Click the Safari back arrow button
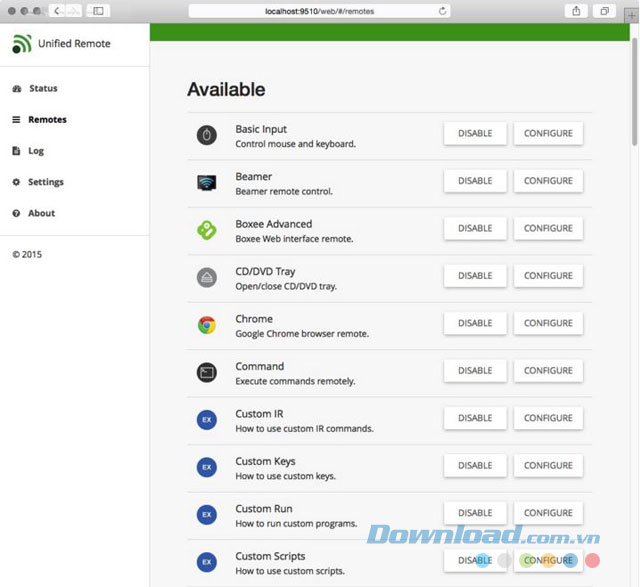The image size is (640, 587). pos(57,11)
